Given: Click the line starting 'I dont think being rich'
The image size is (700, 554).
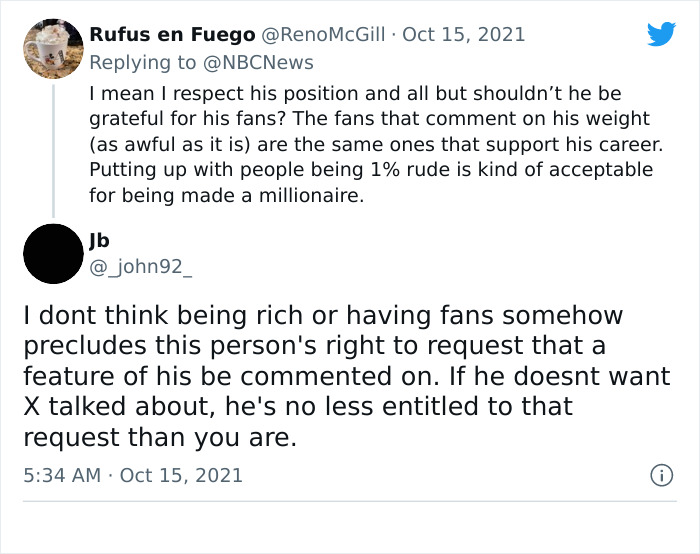Looking at the screenshot, I should coord(323,316).
